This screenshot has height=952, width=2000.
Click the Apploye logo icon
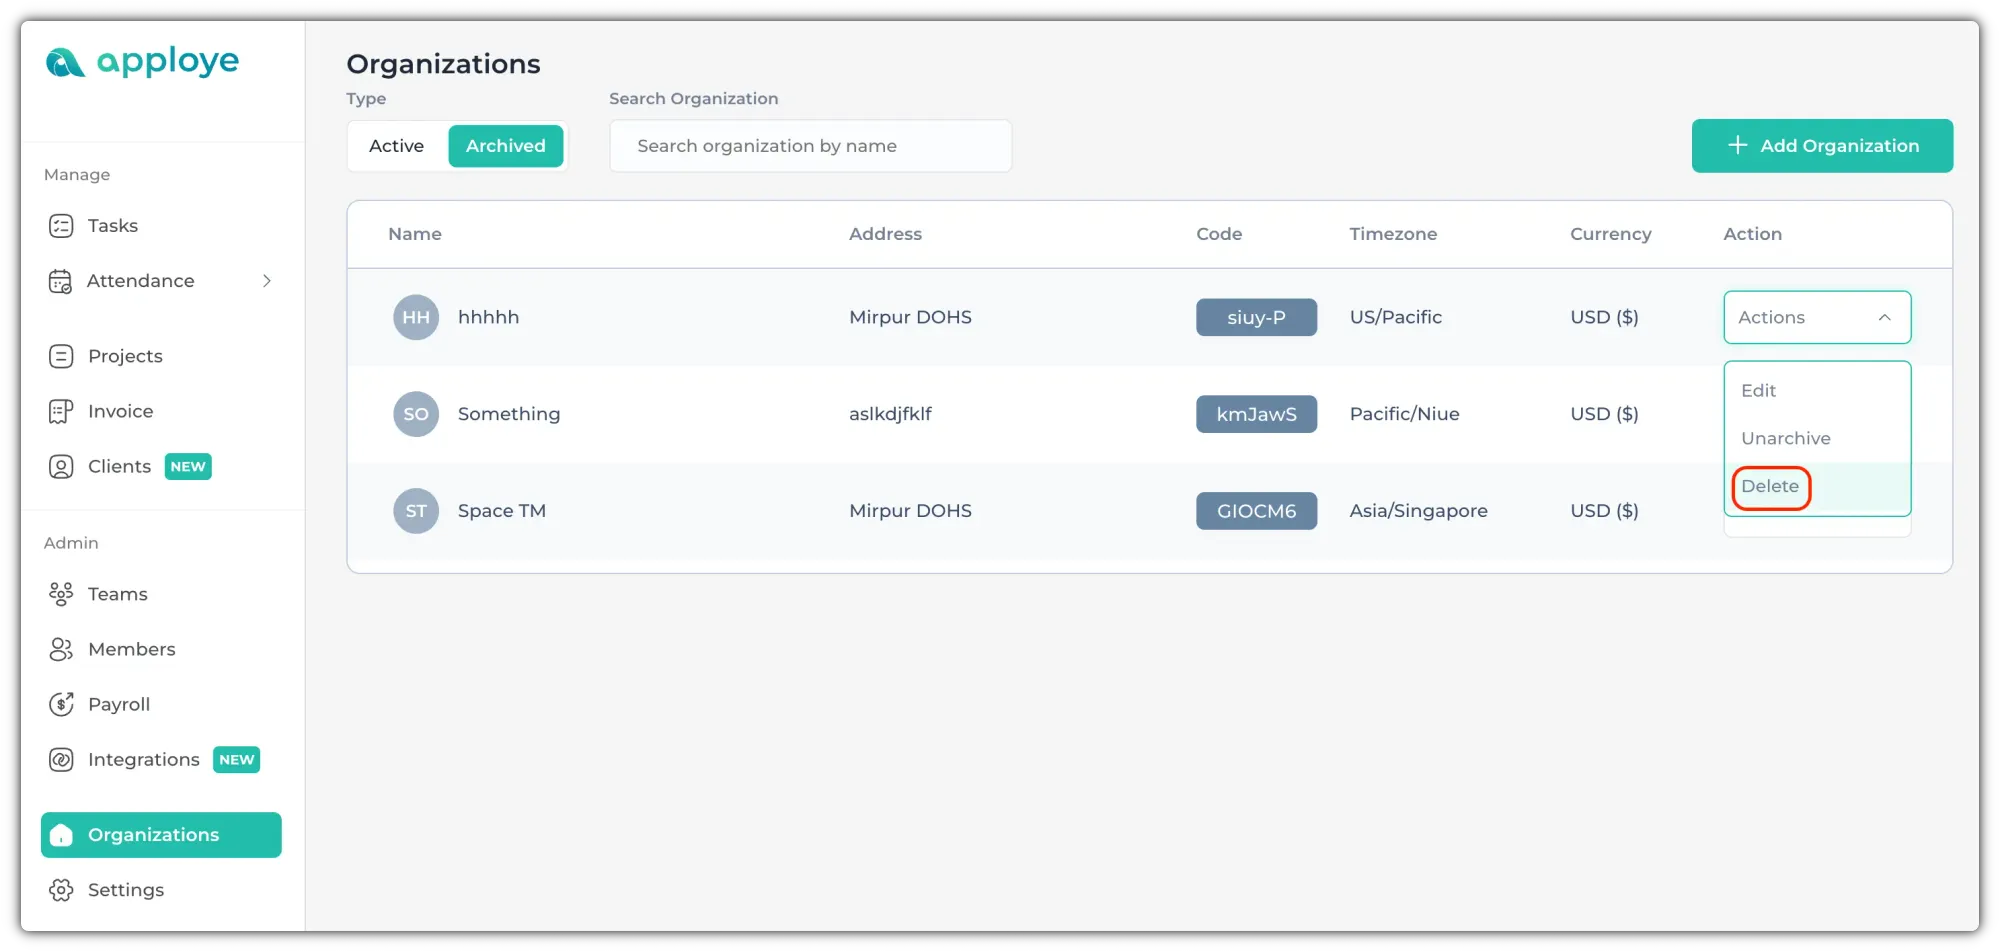coord(65,63)
